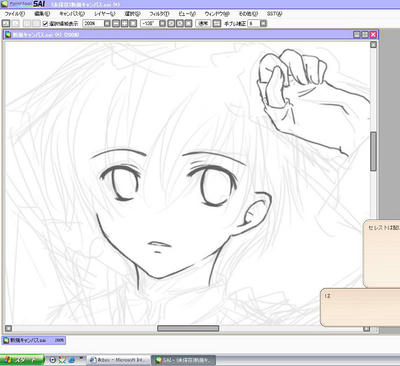The height and width of the screenshot is (366, 400).
Task: Rotate canvas counterclockwise using toolbar icon
Action: [x=171, y=23]
